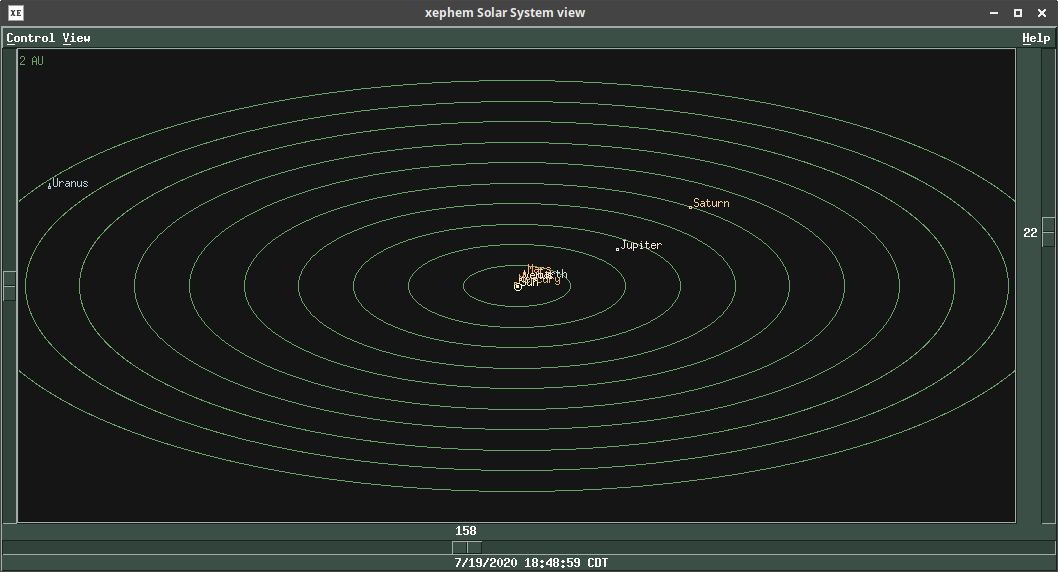The width and height of the screenshot is (1058, 572).
Task: Minimize the xephem Solar System window
Action: pos(994,13)
